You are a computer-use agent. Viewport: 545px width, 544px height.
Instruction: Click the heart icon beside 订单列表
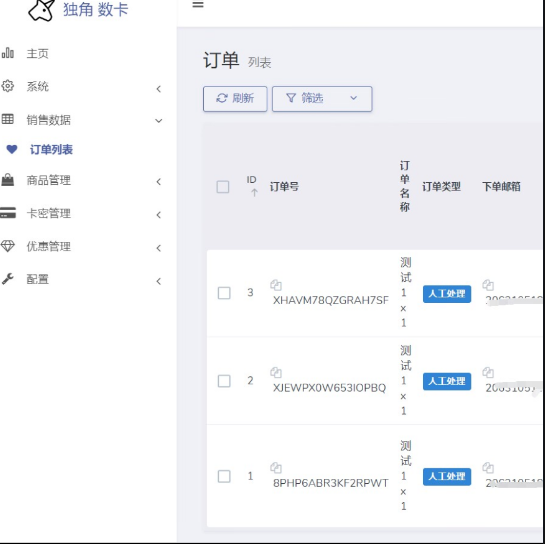coord(12,149)
